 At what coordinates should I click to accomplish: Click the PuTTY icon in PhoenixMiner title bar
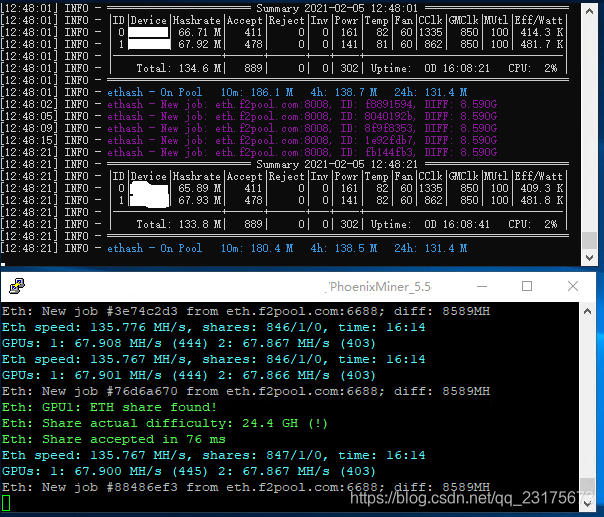click(x=17, y=286)
